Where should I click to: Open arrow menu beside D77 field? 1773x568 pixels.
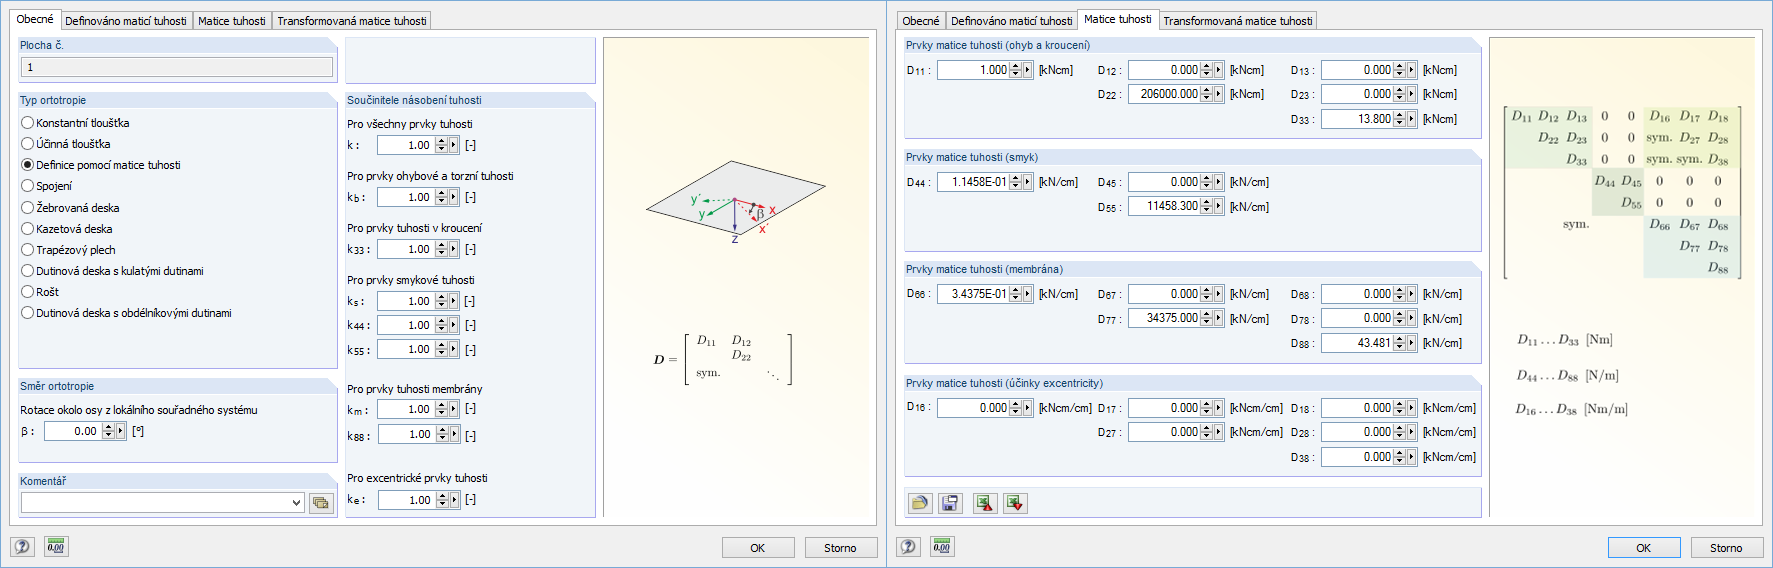1218,318
